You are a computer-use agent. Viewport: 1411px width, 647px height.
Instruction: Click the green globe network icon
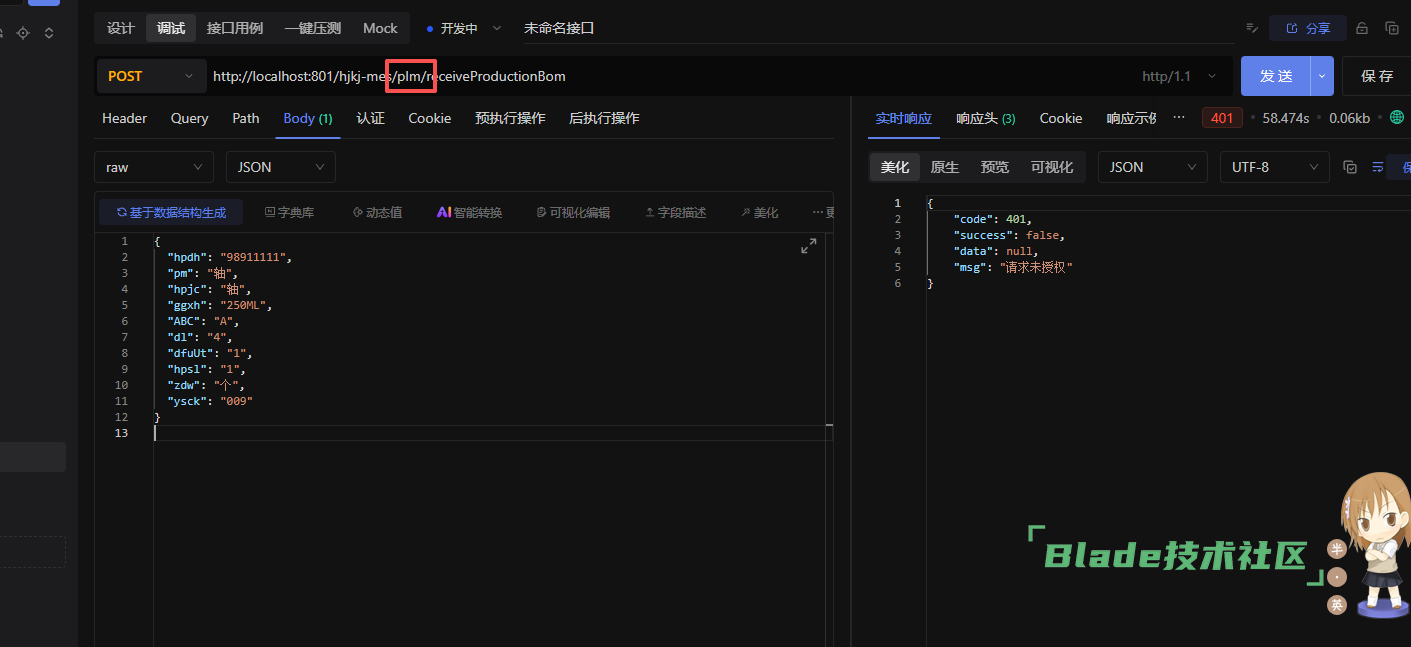[x=1397, y=118]
